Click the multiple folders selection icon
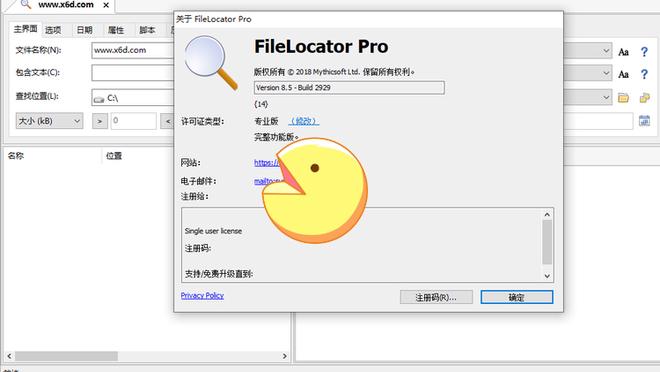The height and width of the screenshot is (372, 660). pyautogui.click(x=644, y=98)
